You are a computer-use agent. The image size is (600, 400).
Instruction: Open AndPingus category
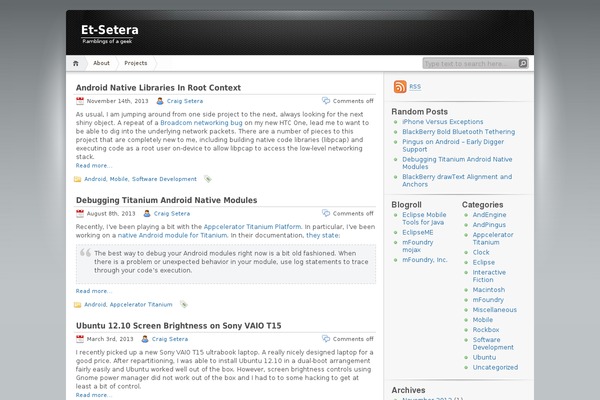pyautogui.click(x=489, y=225)
